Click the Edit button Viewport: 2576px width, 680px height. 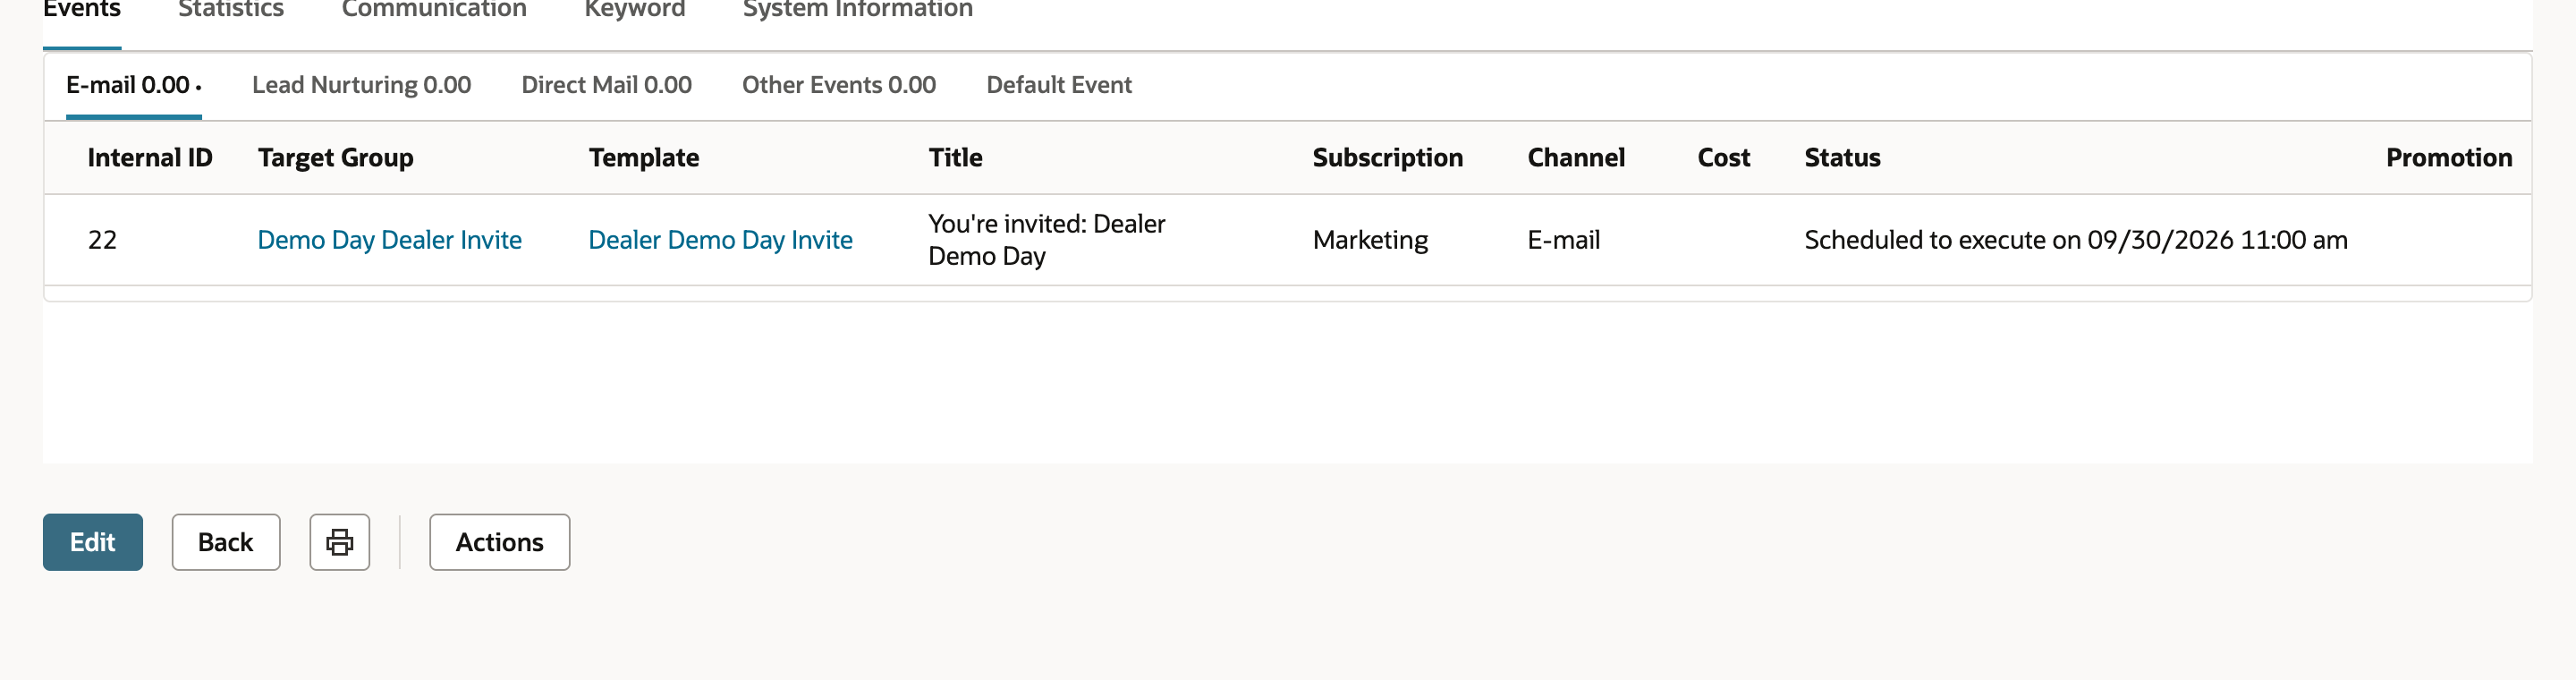pyautogui.click(x=93, y=542)
